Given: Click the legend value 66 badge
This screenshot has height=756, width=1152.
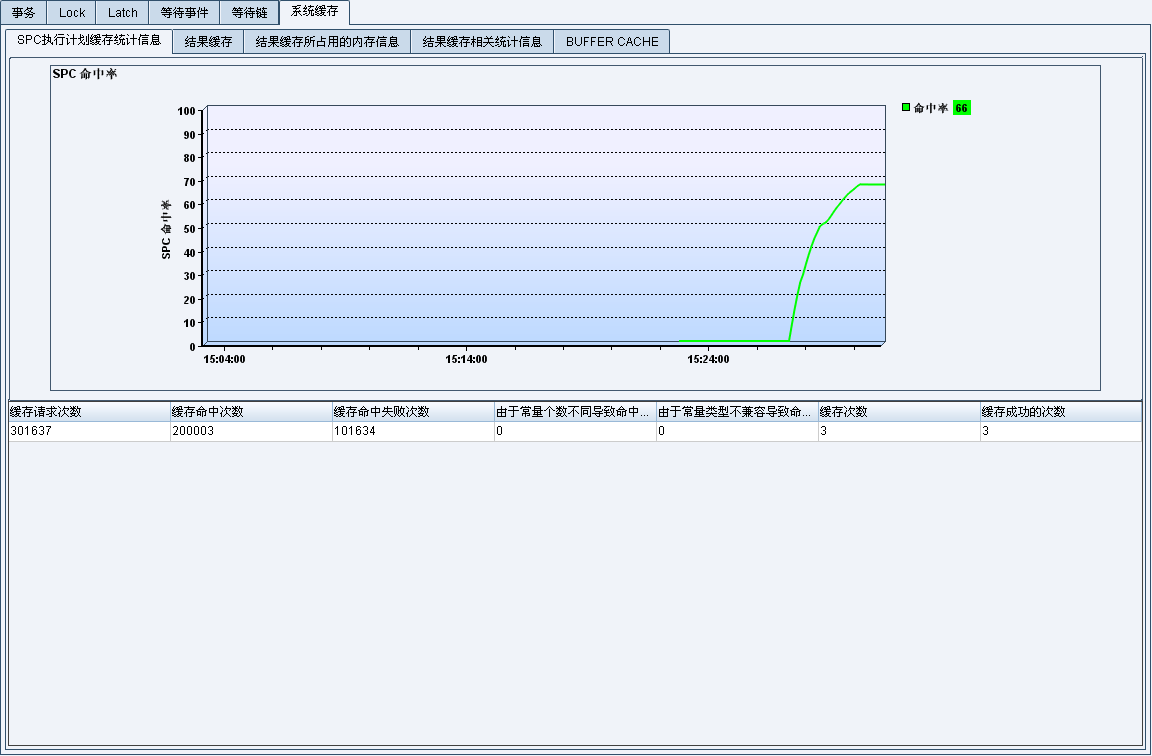Looking at the screenshot, I should pos(961,108).
